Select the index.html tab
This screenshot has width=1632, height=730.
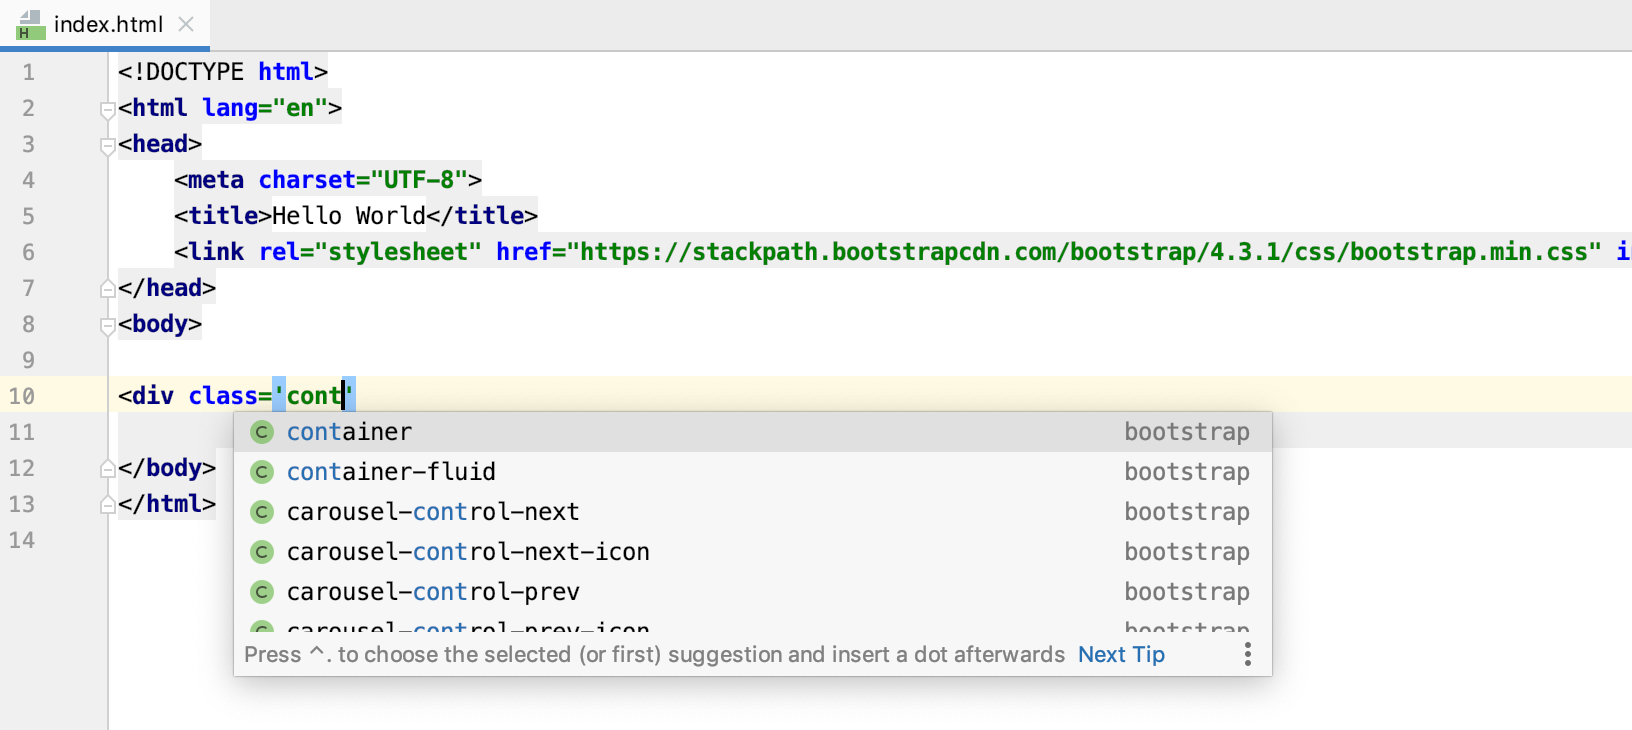(x=108, y=24)
